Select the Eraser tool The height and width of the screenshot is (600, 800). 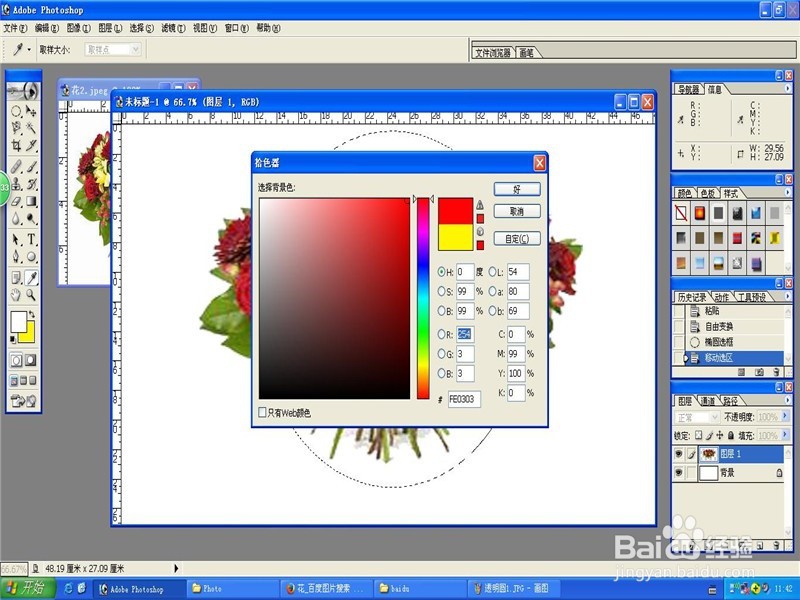pyautogui.click(x=16, y=202)
